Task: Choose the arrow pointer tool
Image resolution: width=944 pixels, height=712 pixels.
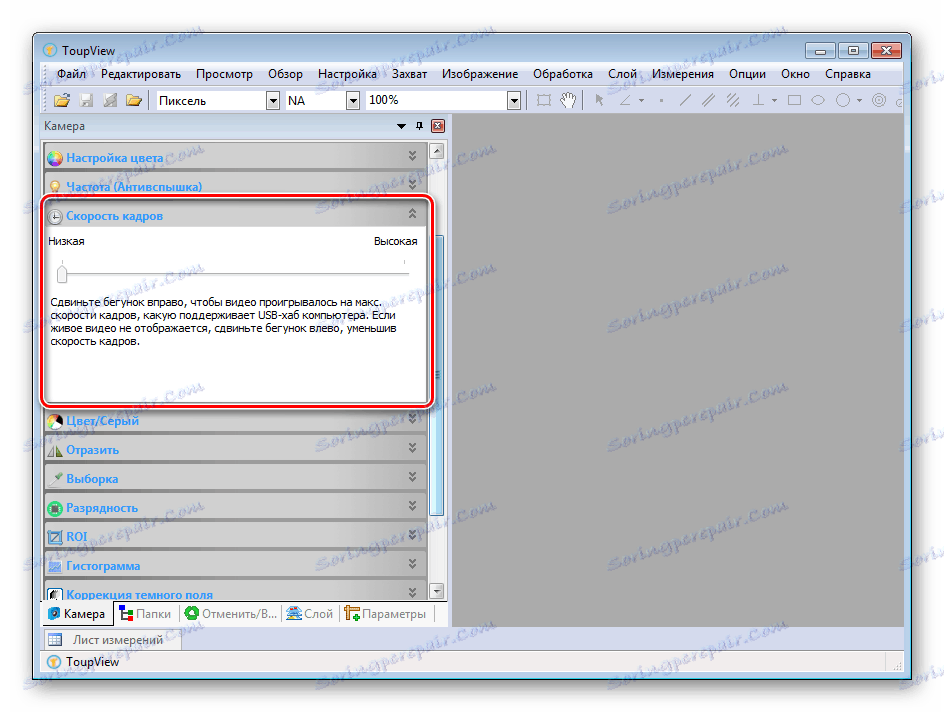Action: point(599,101)
